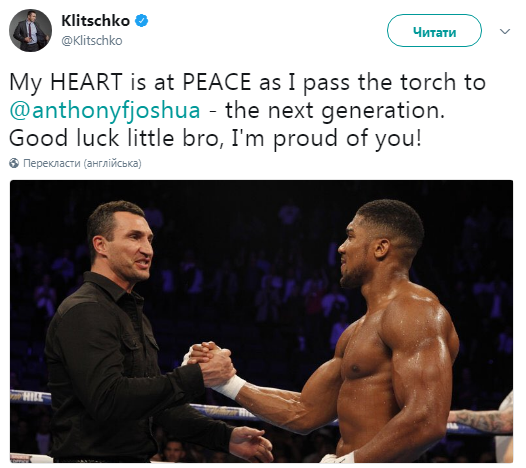This screenshot has width=526, height=468.
Task: Click the tattooed arm at photo edge
Action: (483, 418)
